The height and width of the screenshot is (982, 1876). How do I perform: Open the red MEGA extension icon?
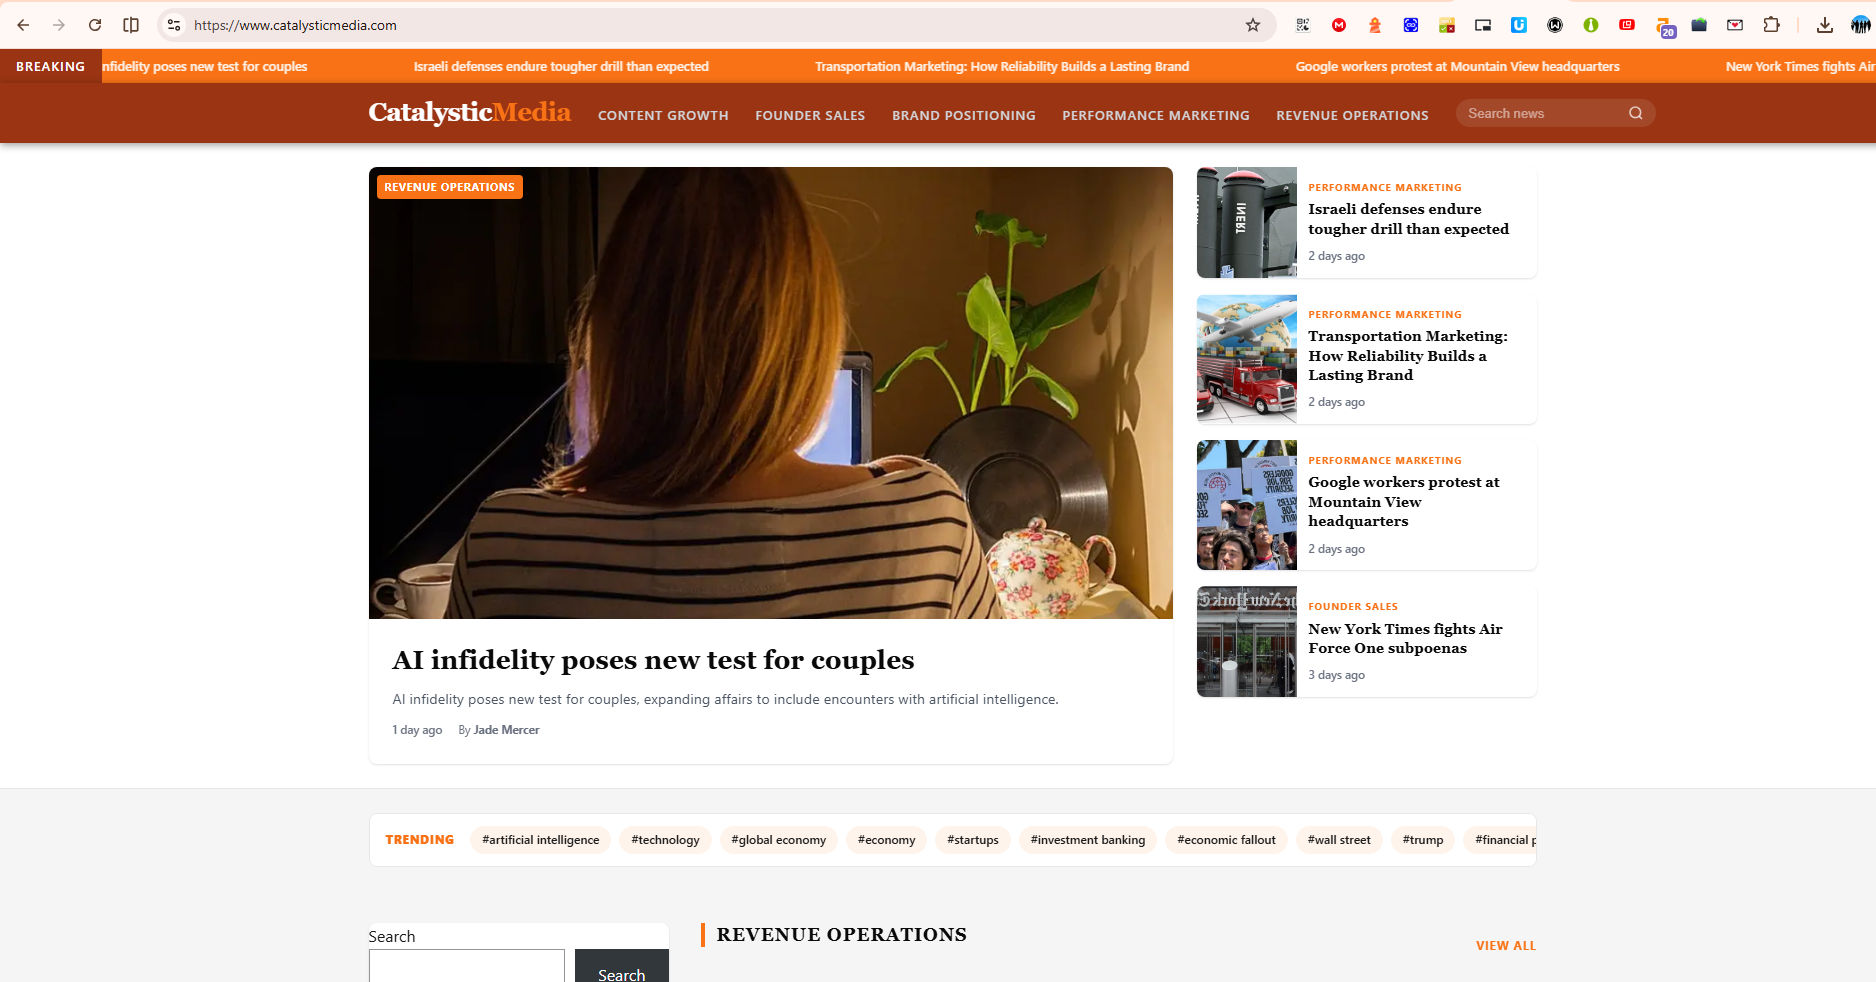point(1339,25)
